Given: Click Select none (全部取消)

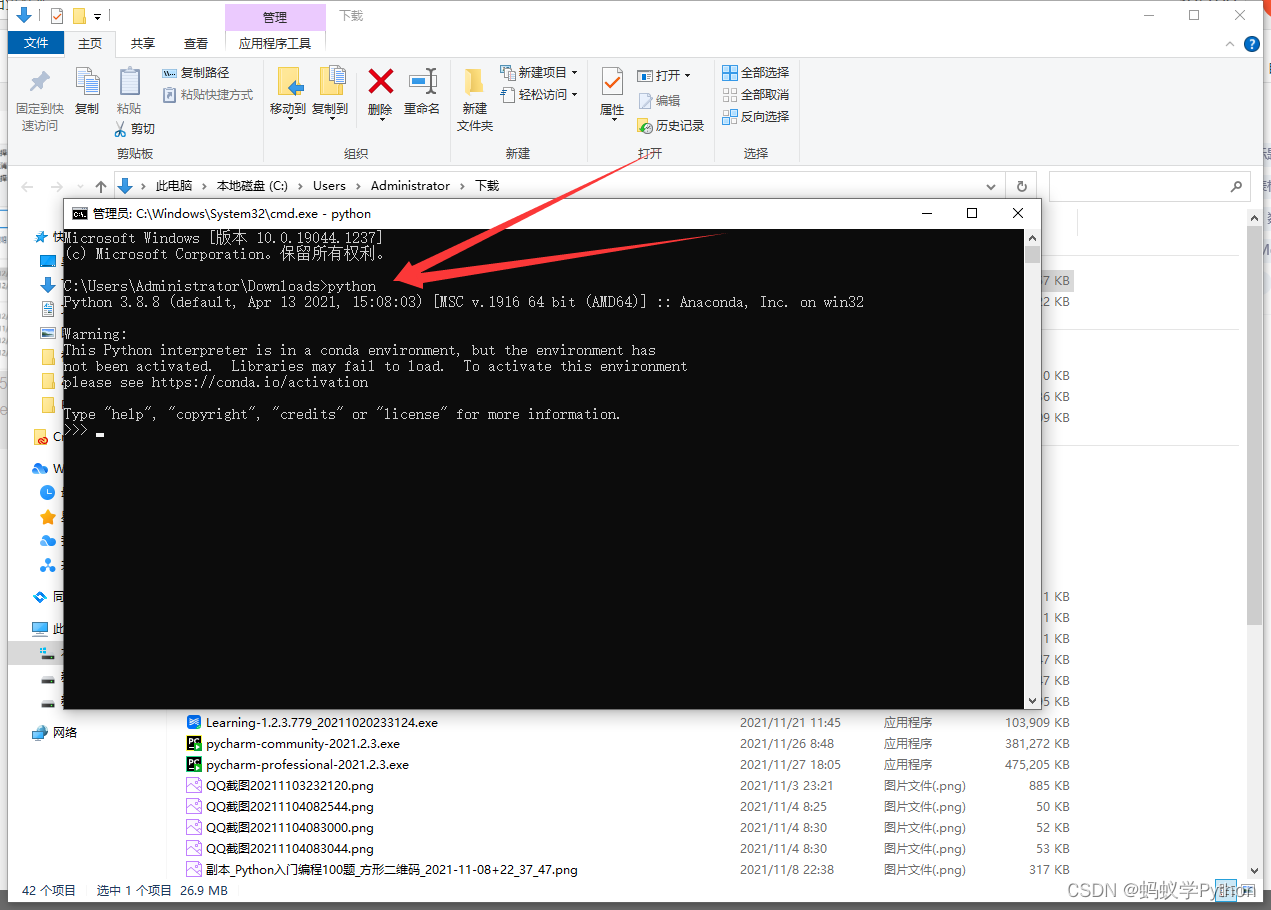Looking at the screenshot, I should tap(756, 95).
